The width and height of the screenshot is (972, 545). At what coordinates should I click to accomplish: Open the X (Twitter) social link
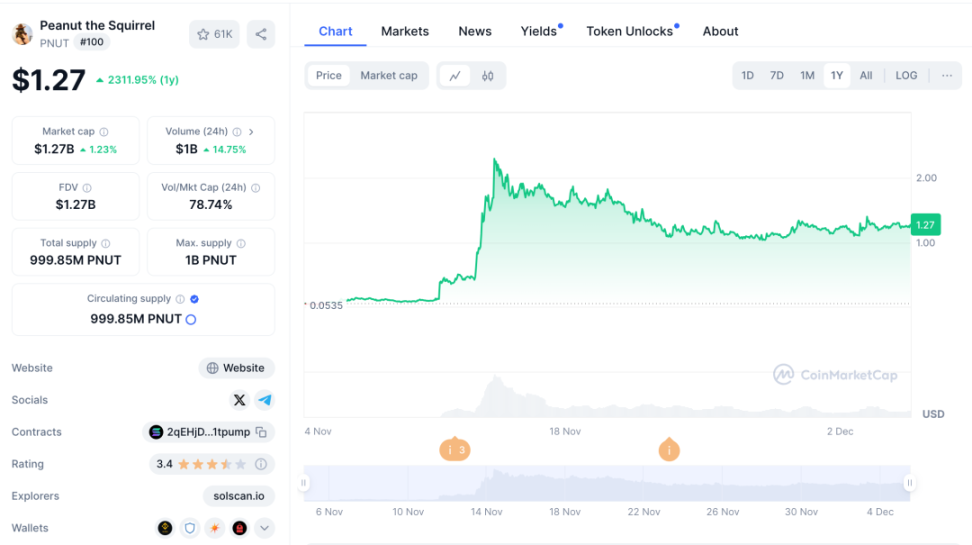(239, 400)
